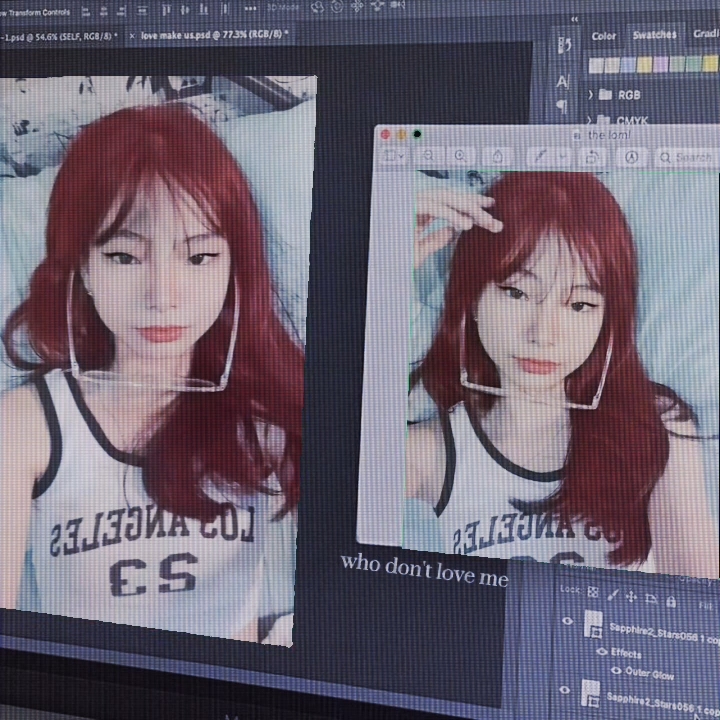Click the Lock label in Layers panel
The height and width of the screenshot is (720, 720).
point(570,589)
